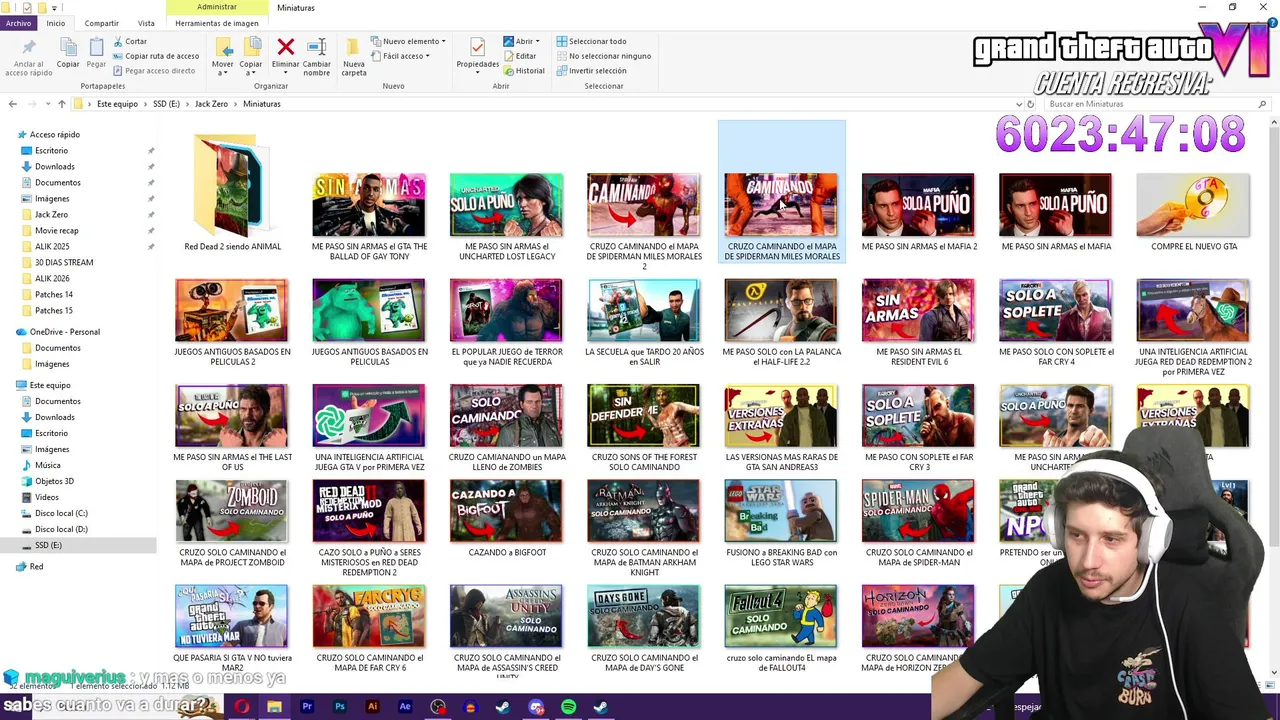The height and width of the screenshot is (720, 1280).
Task: Expand the Fácil acceso dropdown
Action: click(x=401, y=56)
